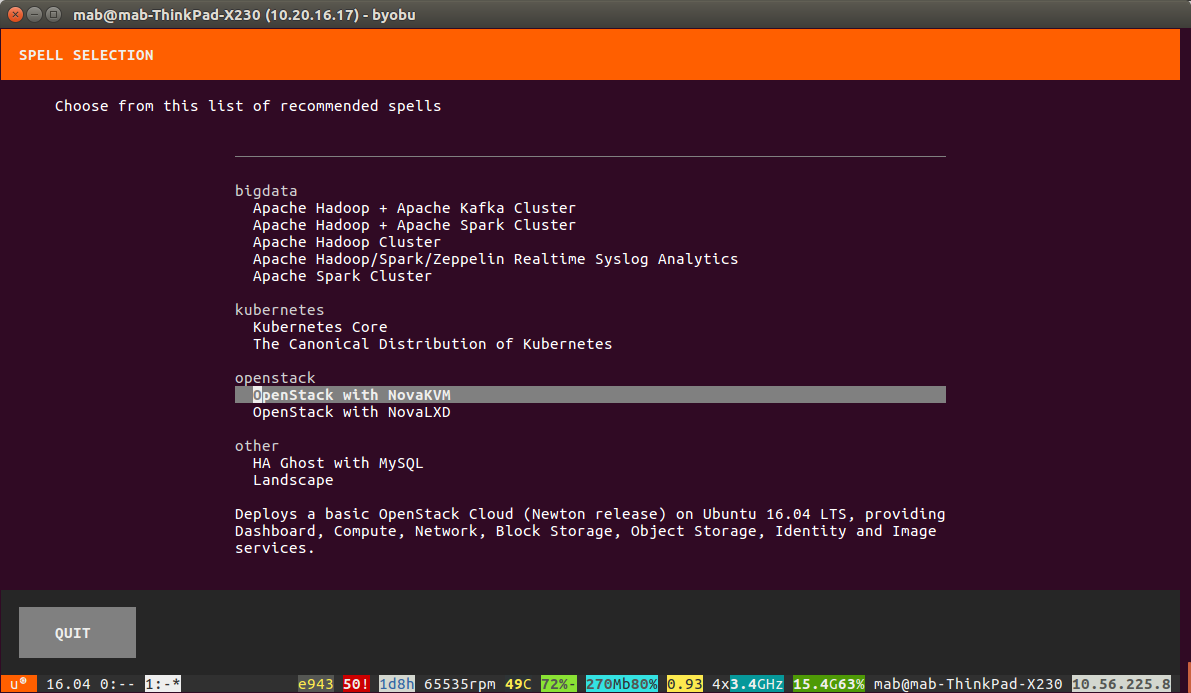
Task: Minimize the byobu terminal window
Action: pos(34,14)
